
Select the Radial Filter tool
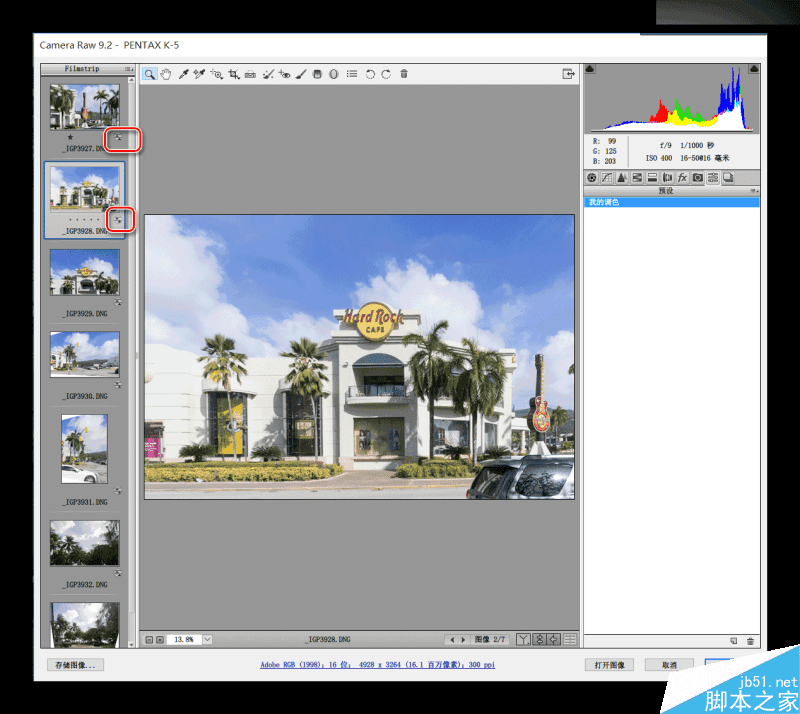click(333, 75)
